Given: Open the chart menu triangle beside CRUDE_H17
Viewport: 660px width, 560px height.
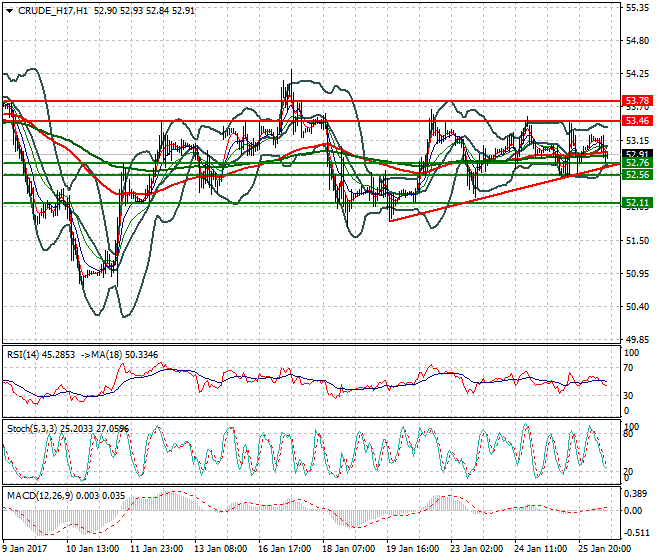Looking at the screenshot, I should (x=10, y=11).
